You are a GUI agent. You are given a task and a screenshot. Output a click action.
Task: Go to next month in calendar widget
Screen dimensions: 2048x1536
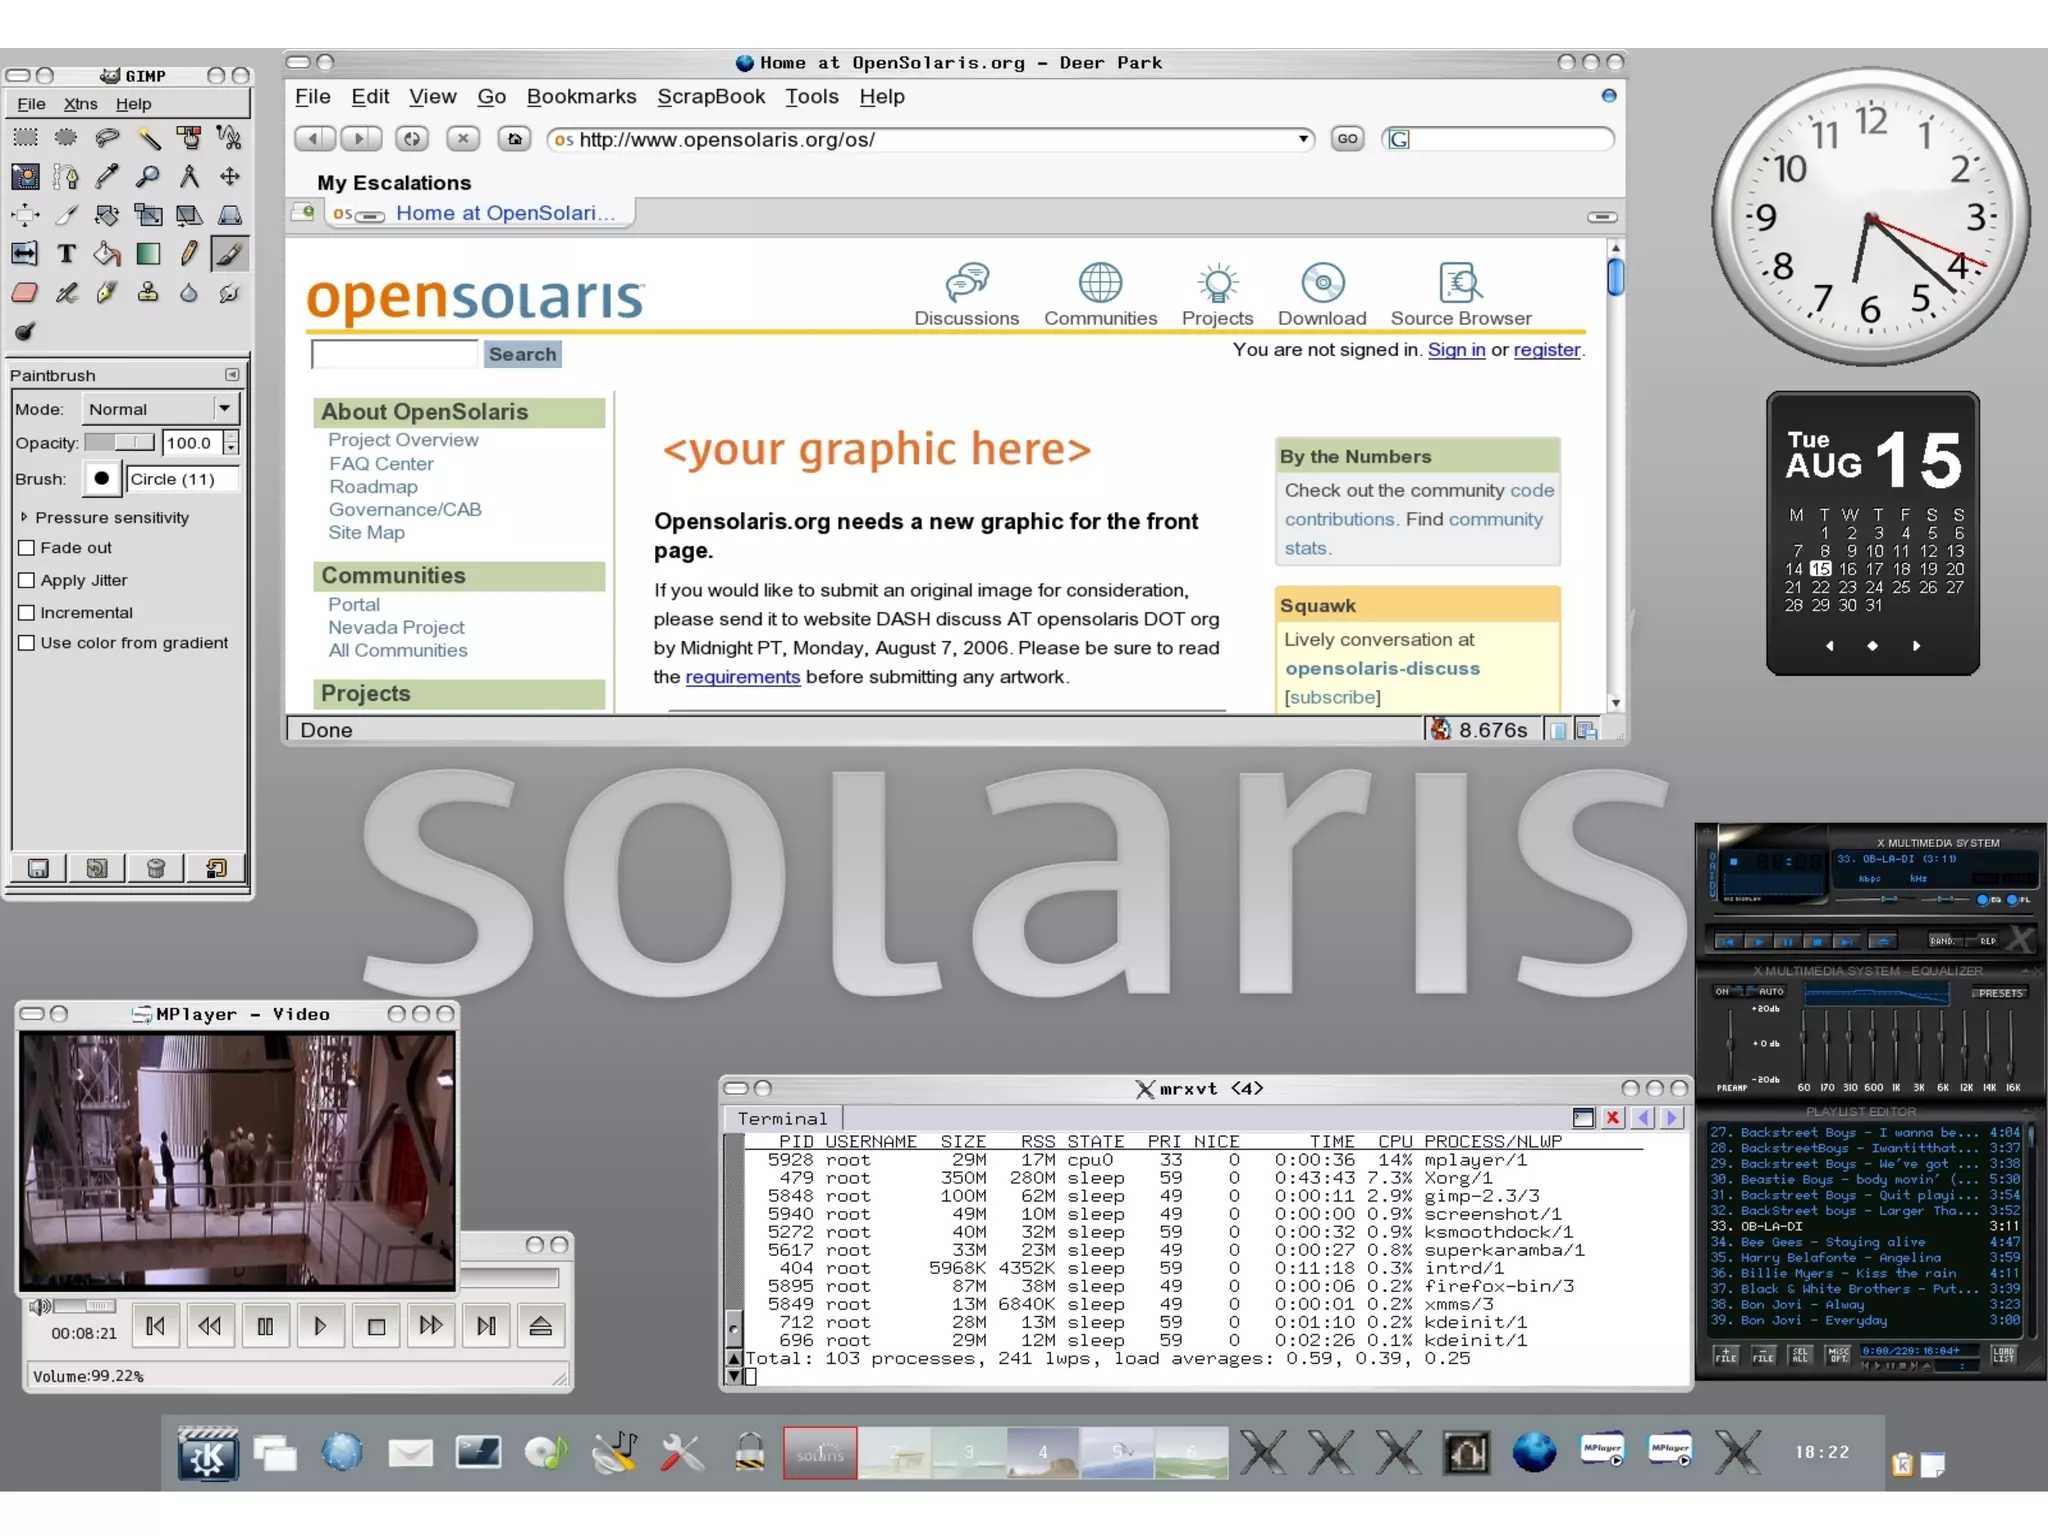[x=1916, y=646]
